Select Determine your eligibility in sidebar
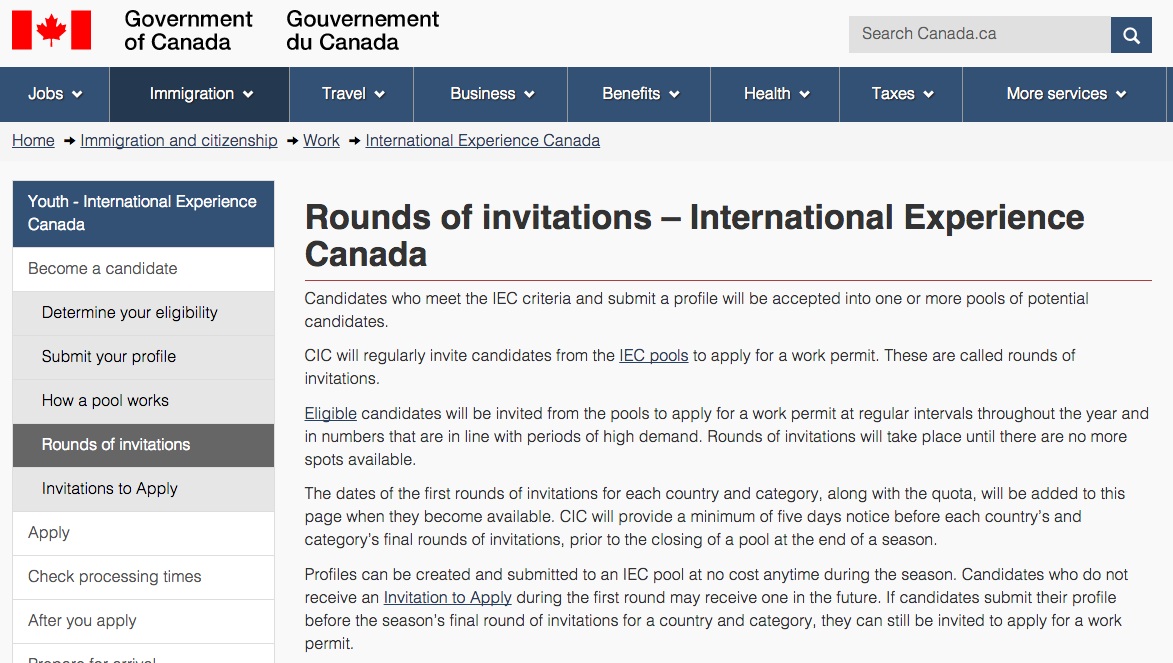 129,313
